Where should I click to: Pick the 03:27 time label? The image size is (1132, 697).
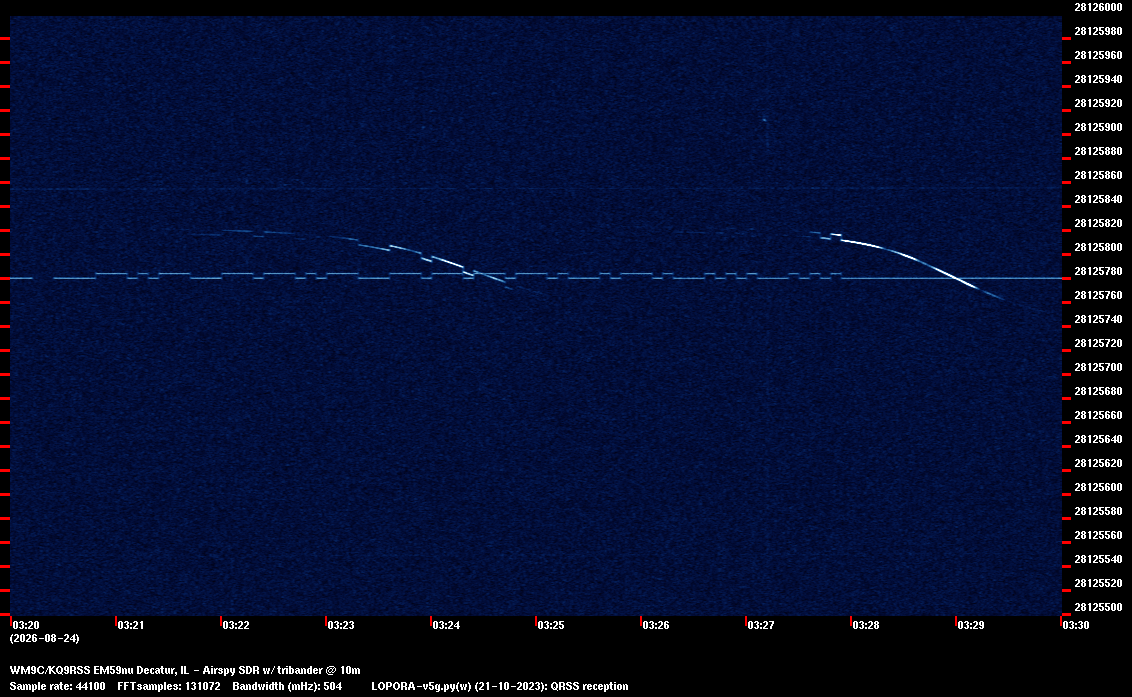click(761, 625)
